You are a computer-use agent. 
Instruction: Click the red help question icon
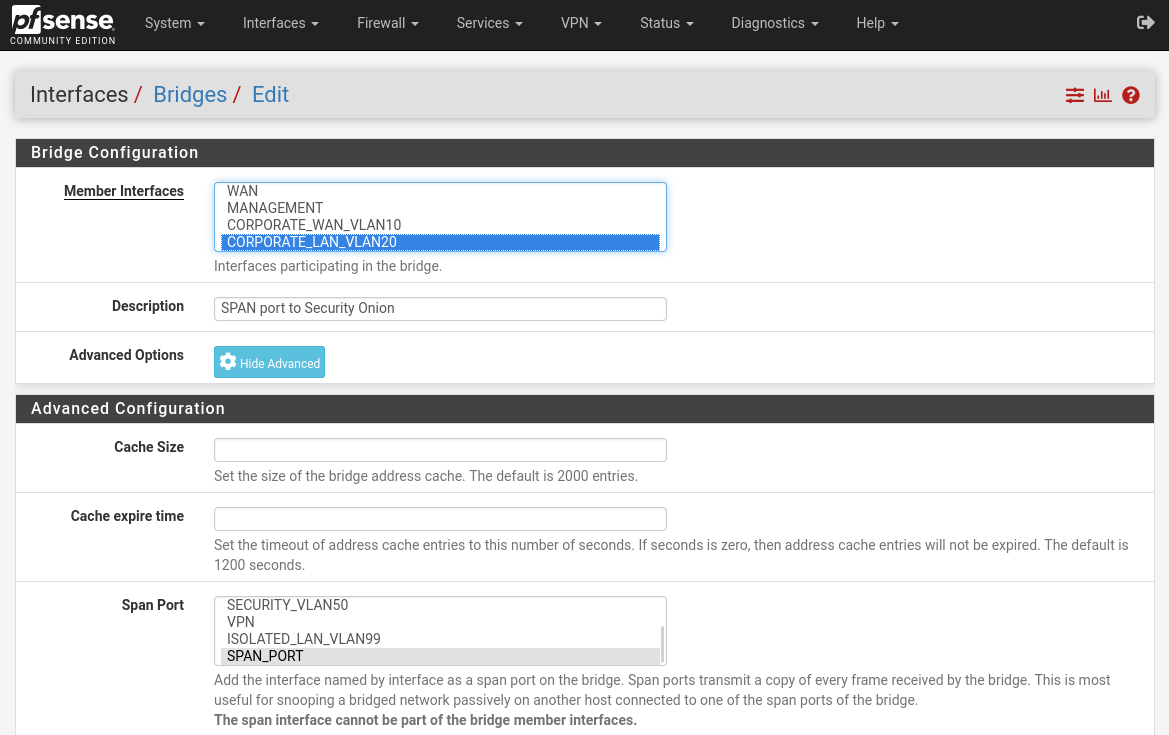pyautogui.click(x=1131, y=95)
